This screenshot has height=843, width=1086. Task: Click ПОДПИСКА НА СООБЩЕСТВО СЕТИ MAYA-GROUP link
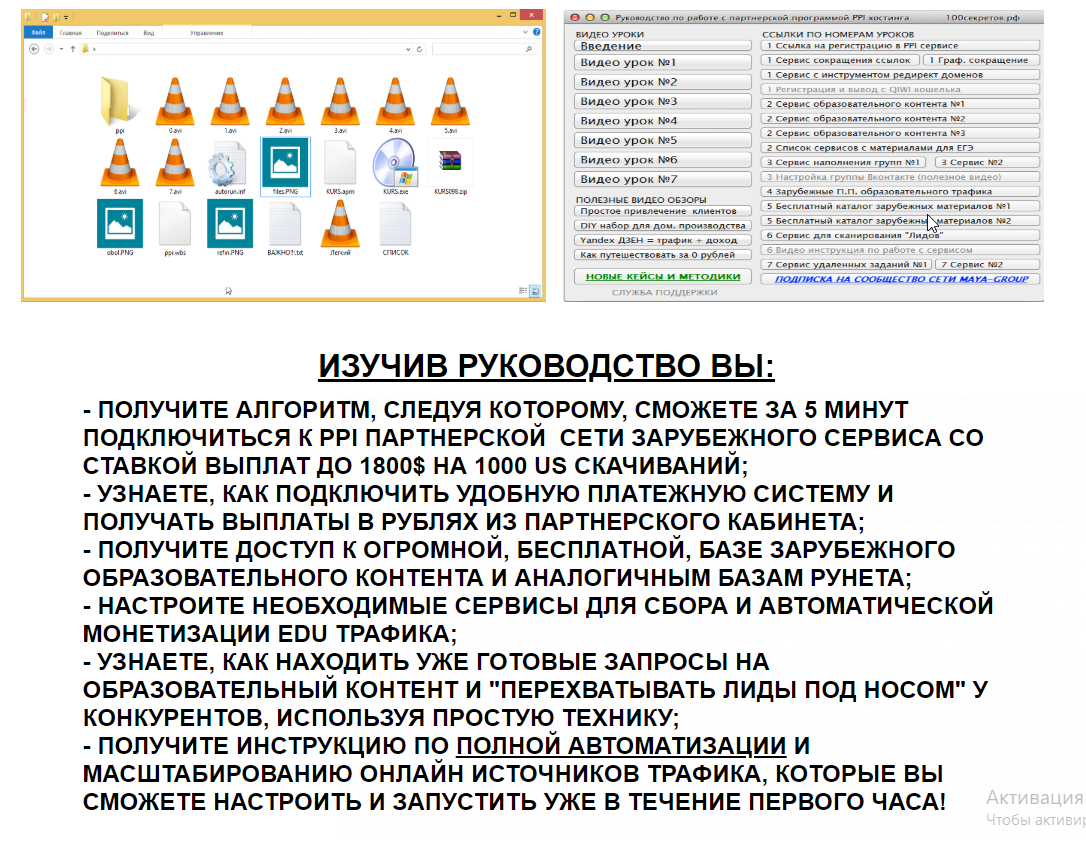tap(901, 279)
